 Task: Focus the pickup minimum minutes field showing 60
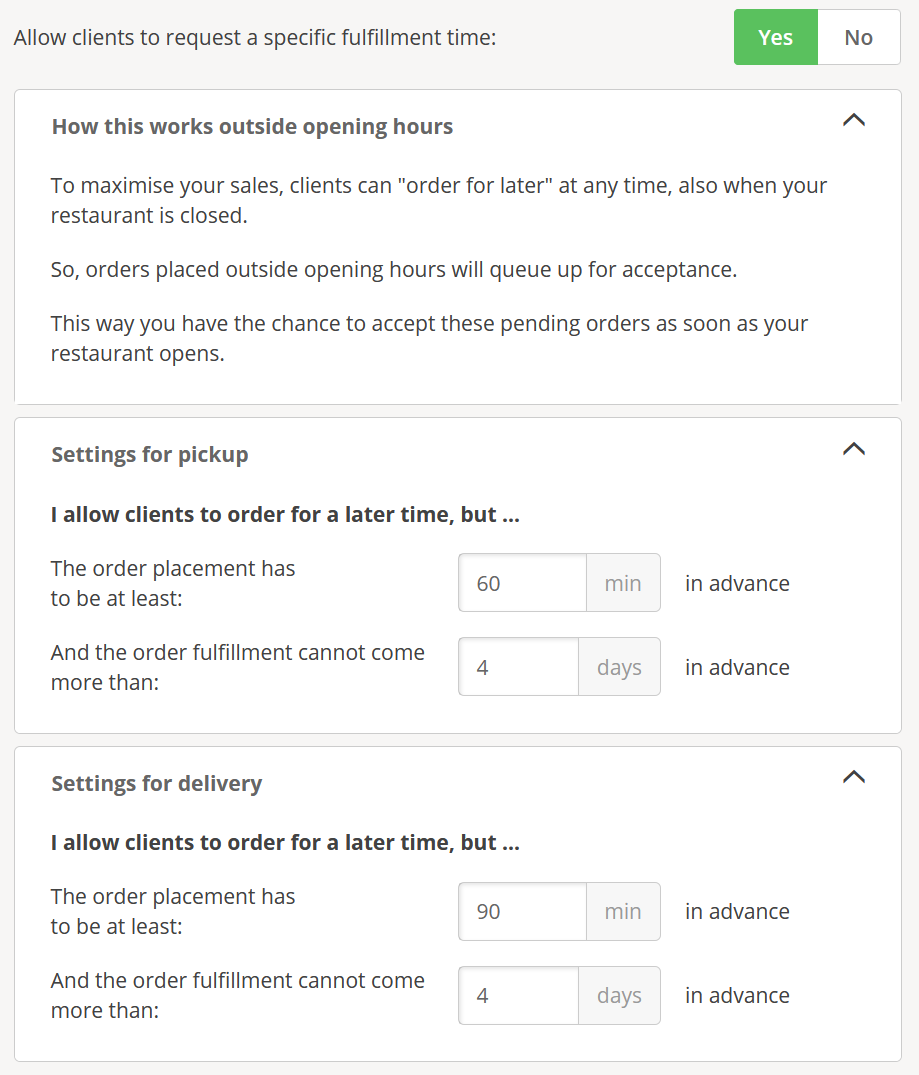(522, 583)
